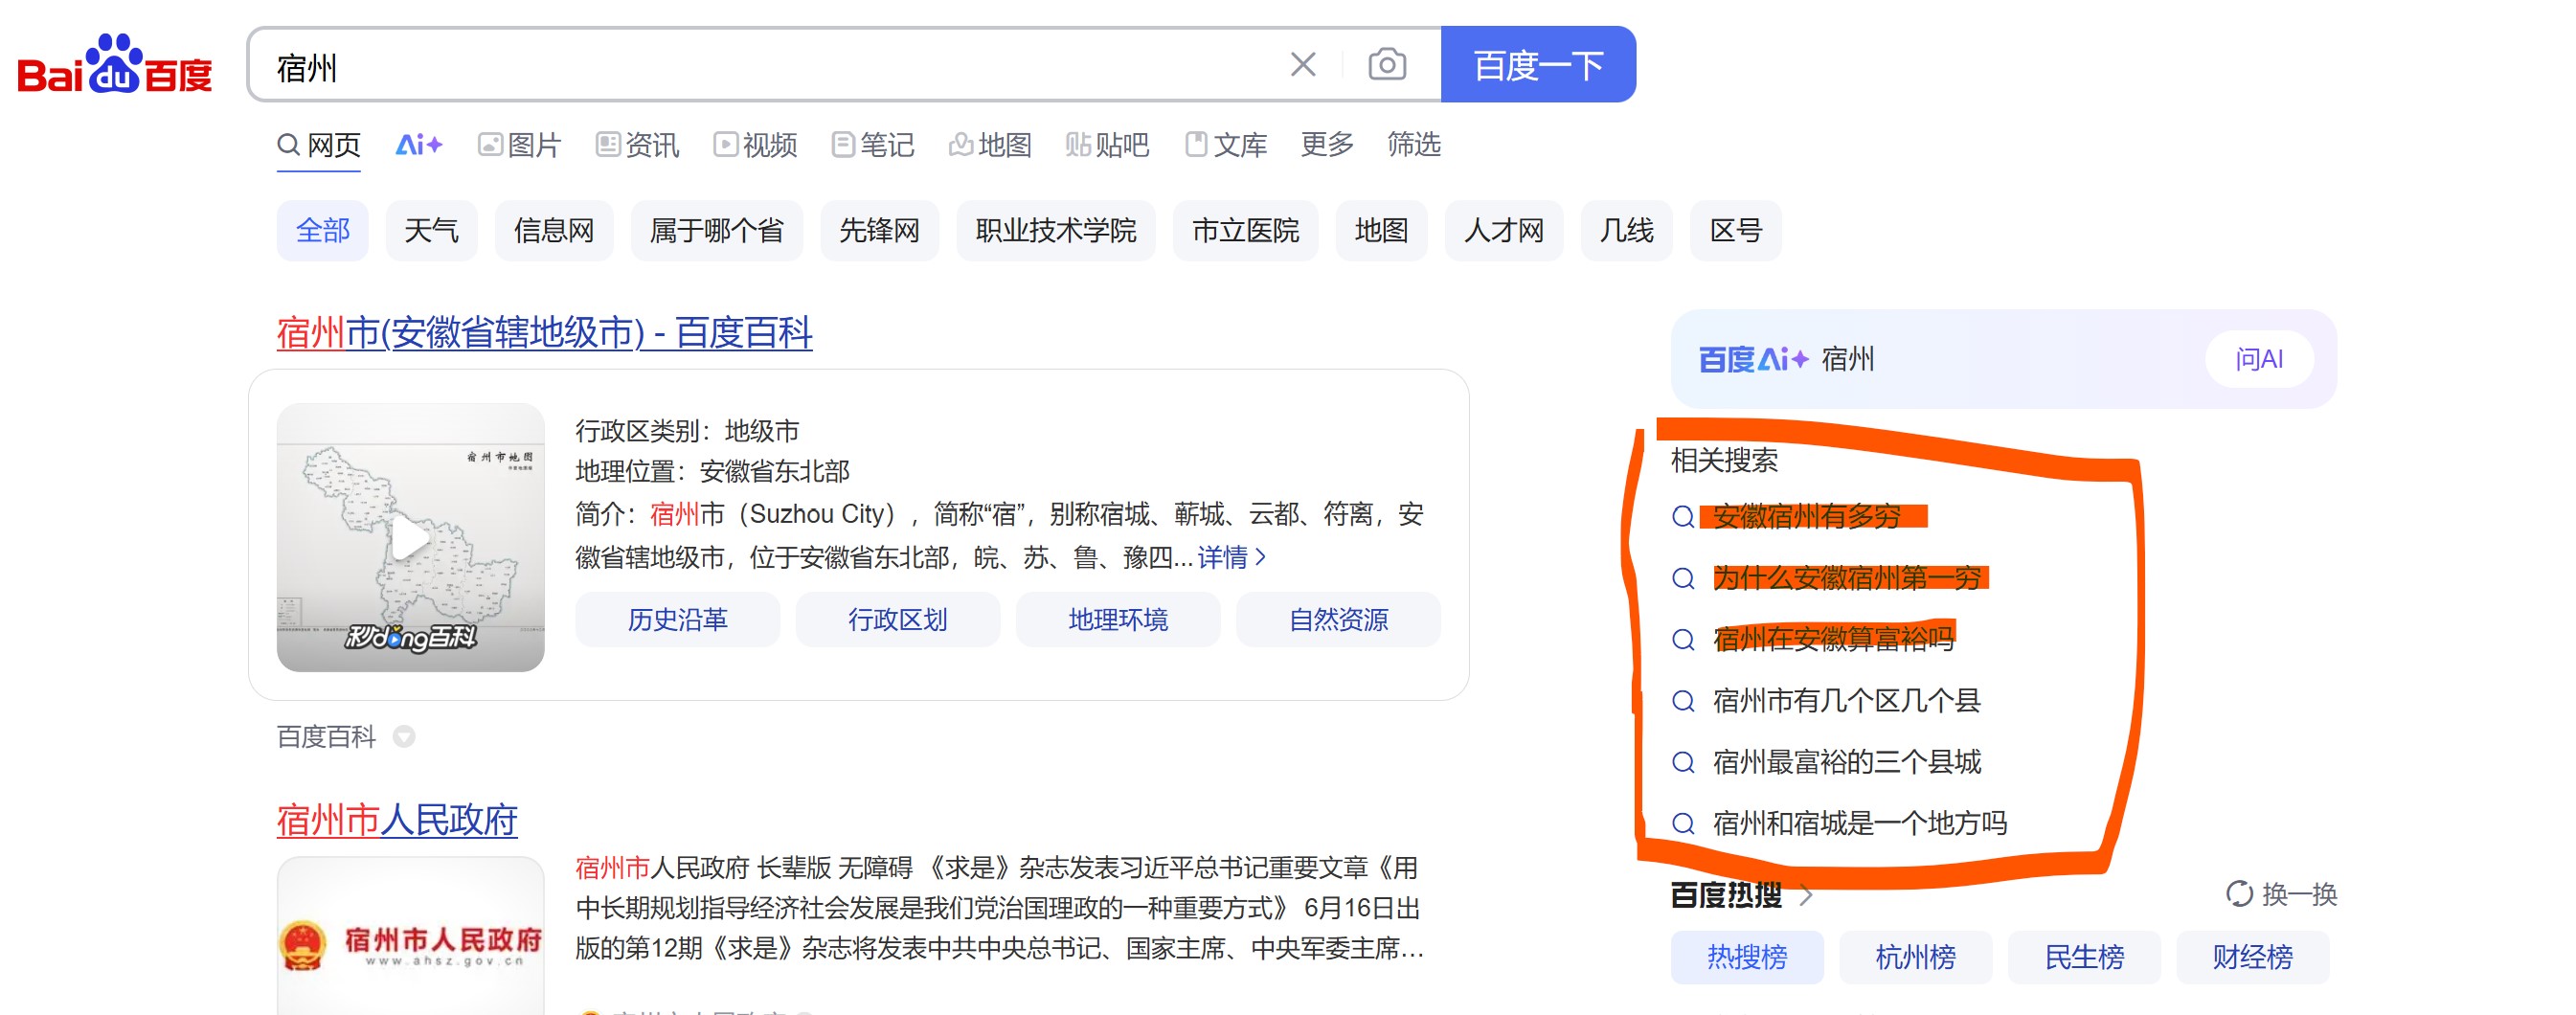Open related search 宿州和宿城是一个地方吗

click(1860, 824)
